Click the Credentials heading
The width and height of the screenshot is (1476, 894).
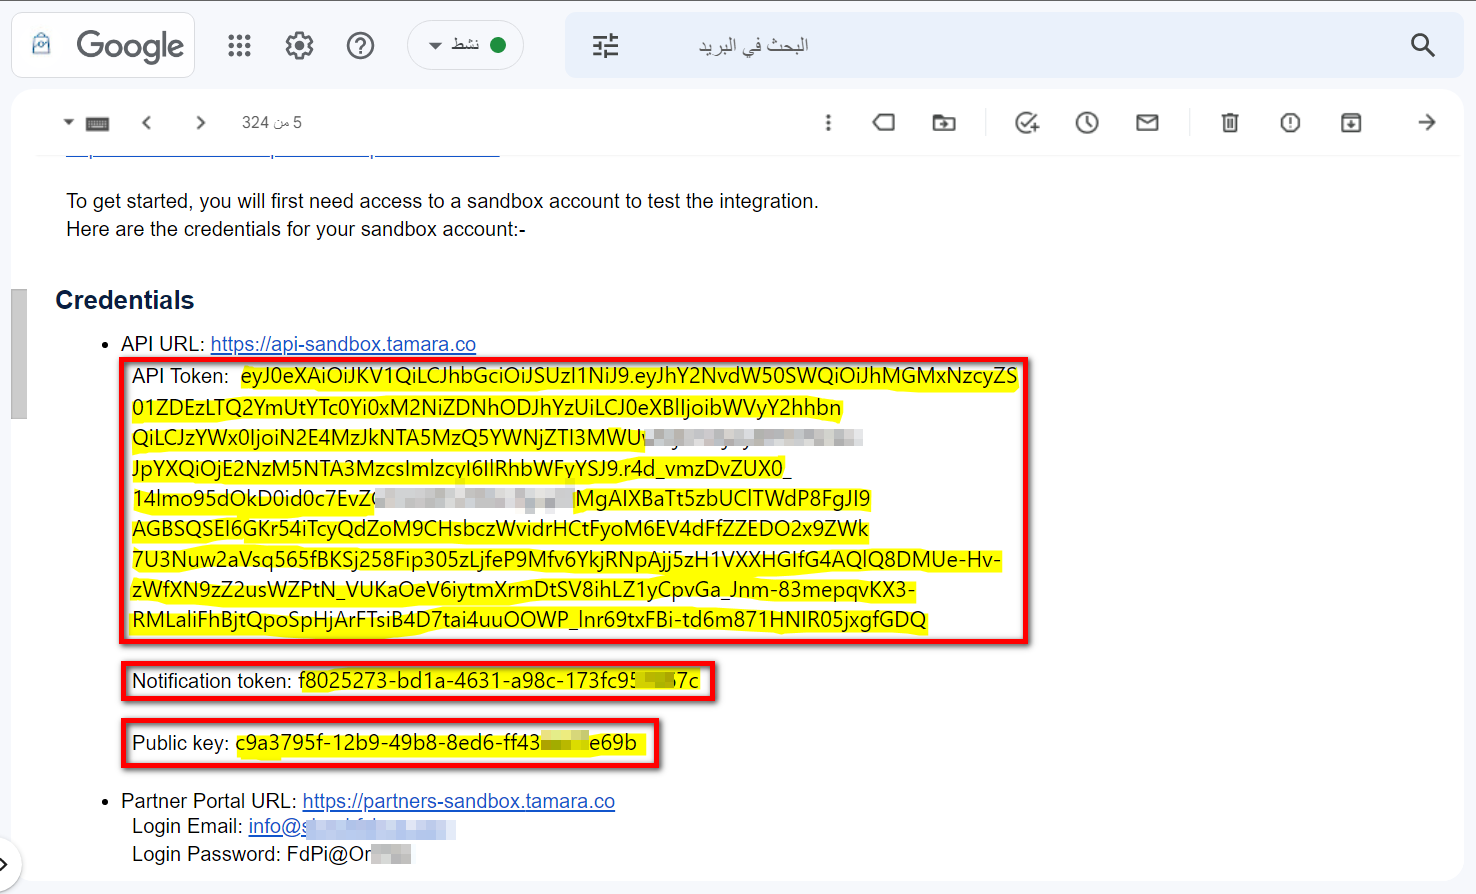[x=125, y=300]
